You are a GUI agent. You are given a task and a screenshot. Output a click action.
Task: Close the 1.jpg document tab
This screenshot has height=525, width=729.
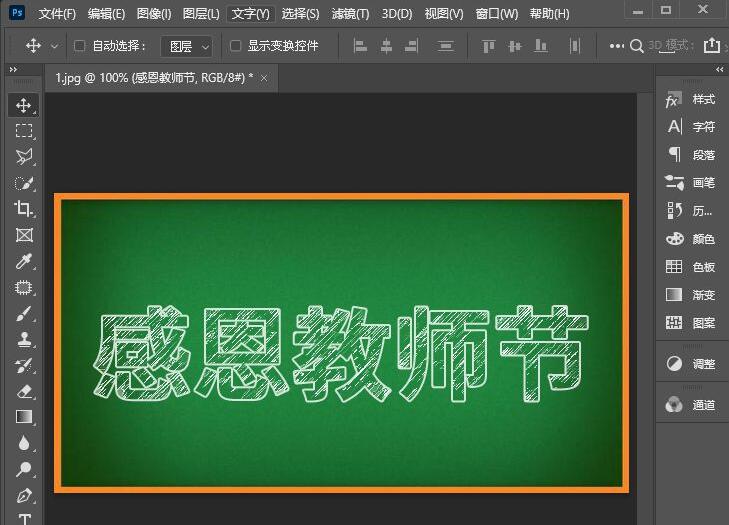(x=264, y=78)
